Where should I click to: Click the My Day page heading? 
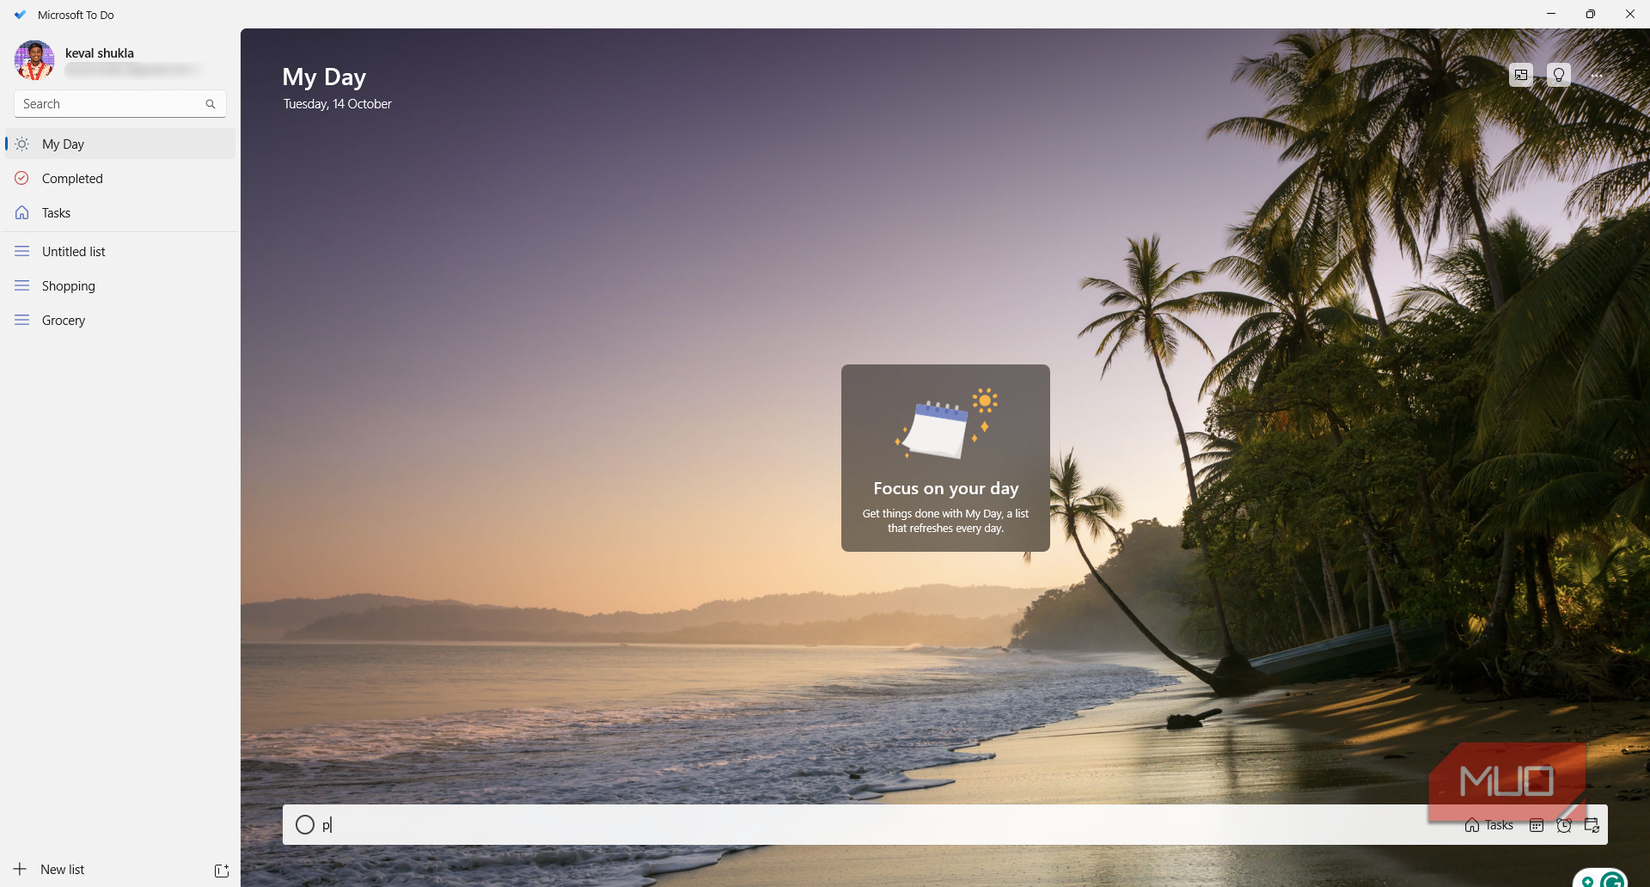tap(324, 77)
